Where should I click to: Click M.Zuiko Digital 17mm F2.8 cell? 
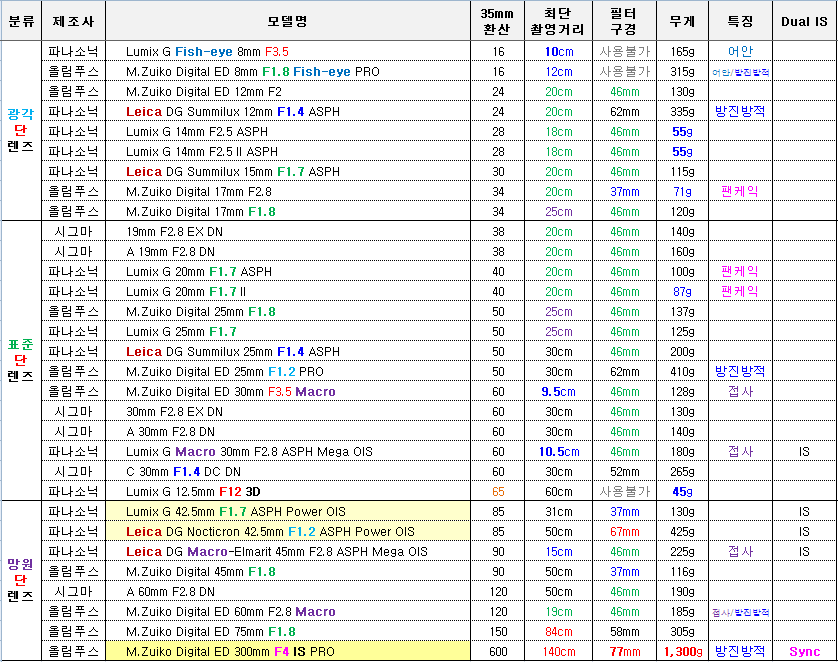[288, 192]
